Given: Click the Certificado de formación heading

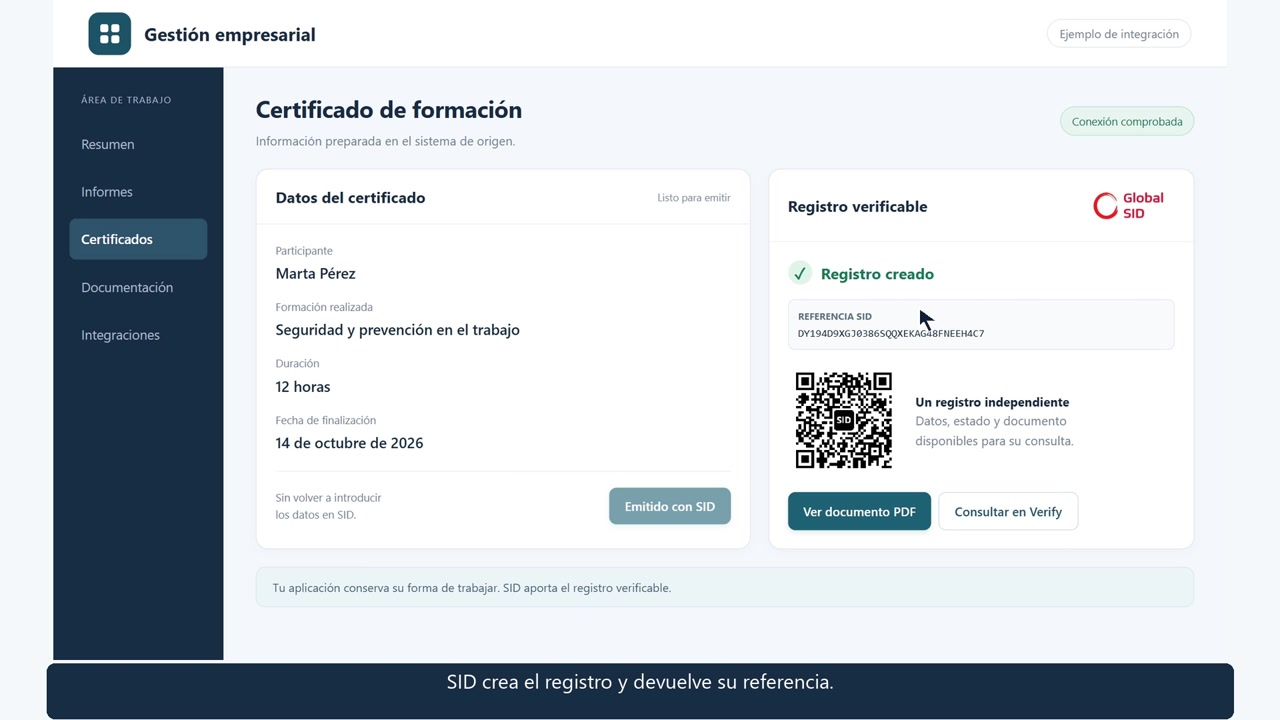Looking at the screenshot, I should pyautogui.click(x=389, y=110).
